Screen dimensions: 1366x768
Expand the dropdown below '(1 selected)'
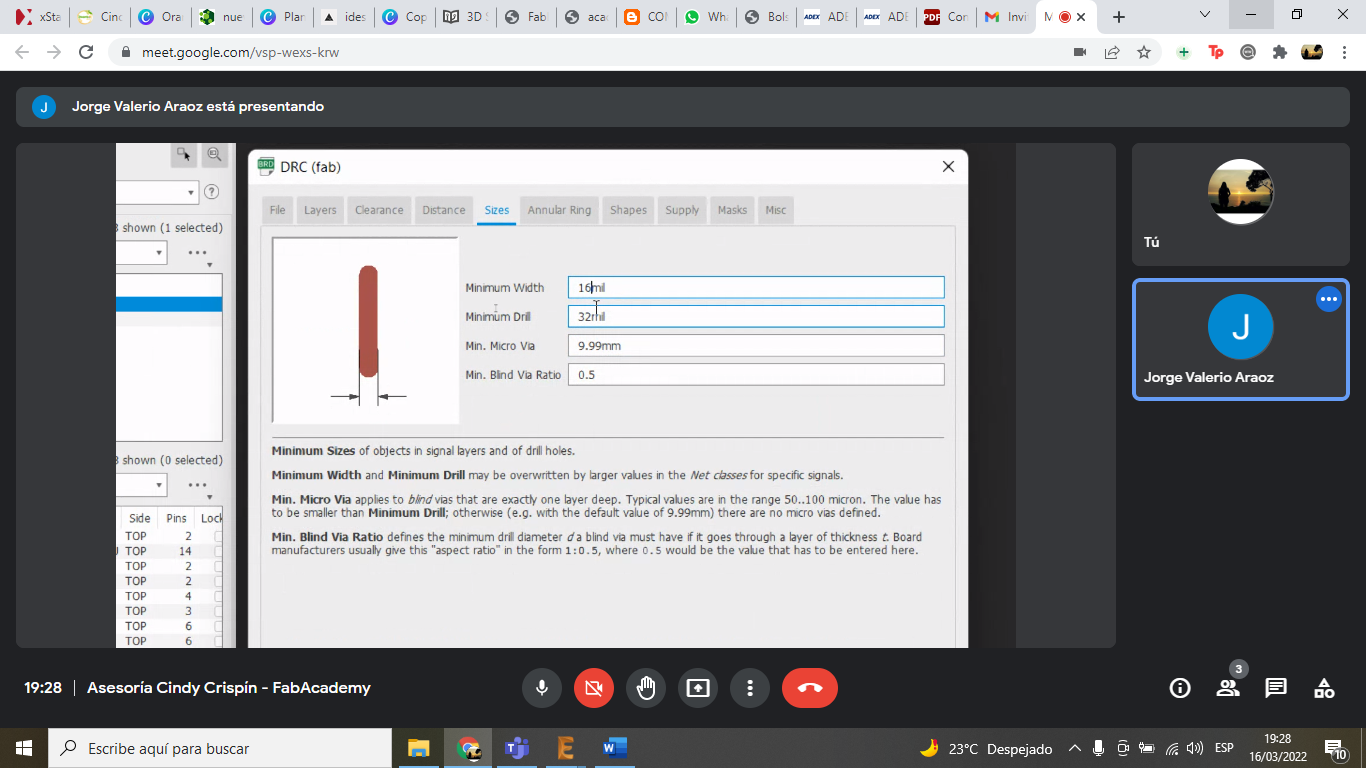tap(159, 253)
